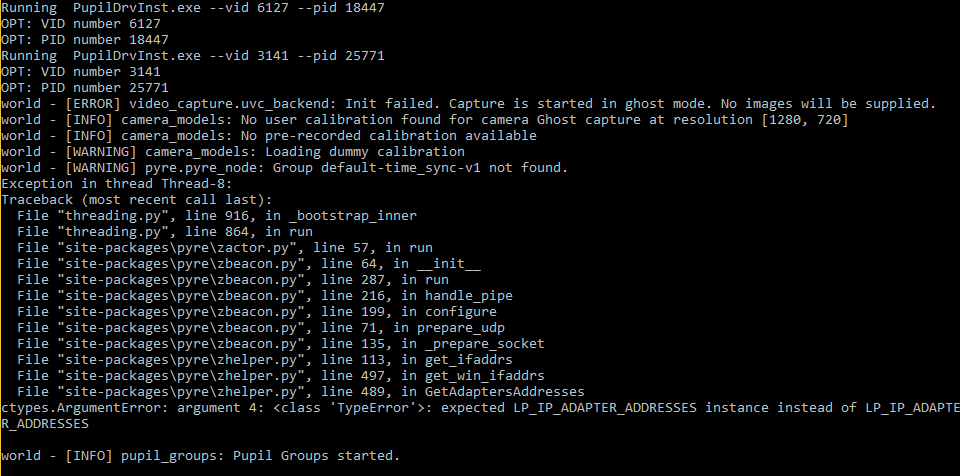
Task: Click the 'No user calibration found' info line
Action: pos(425,119)
